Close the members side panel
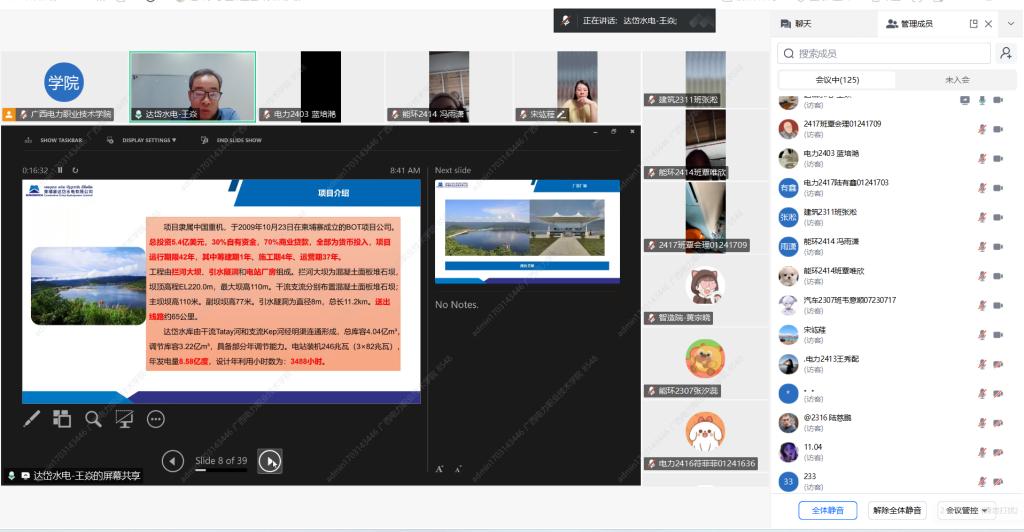 point(989,23)
